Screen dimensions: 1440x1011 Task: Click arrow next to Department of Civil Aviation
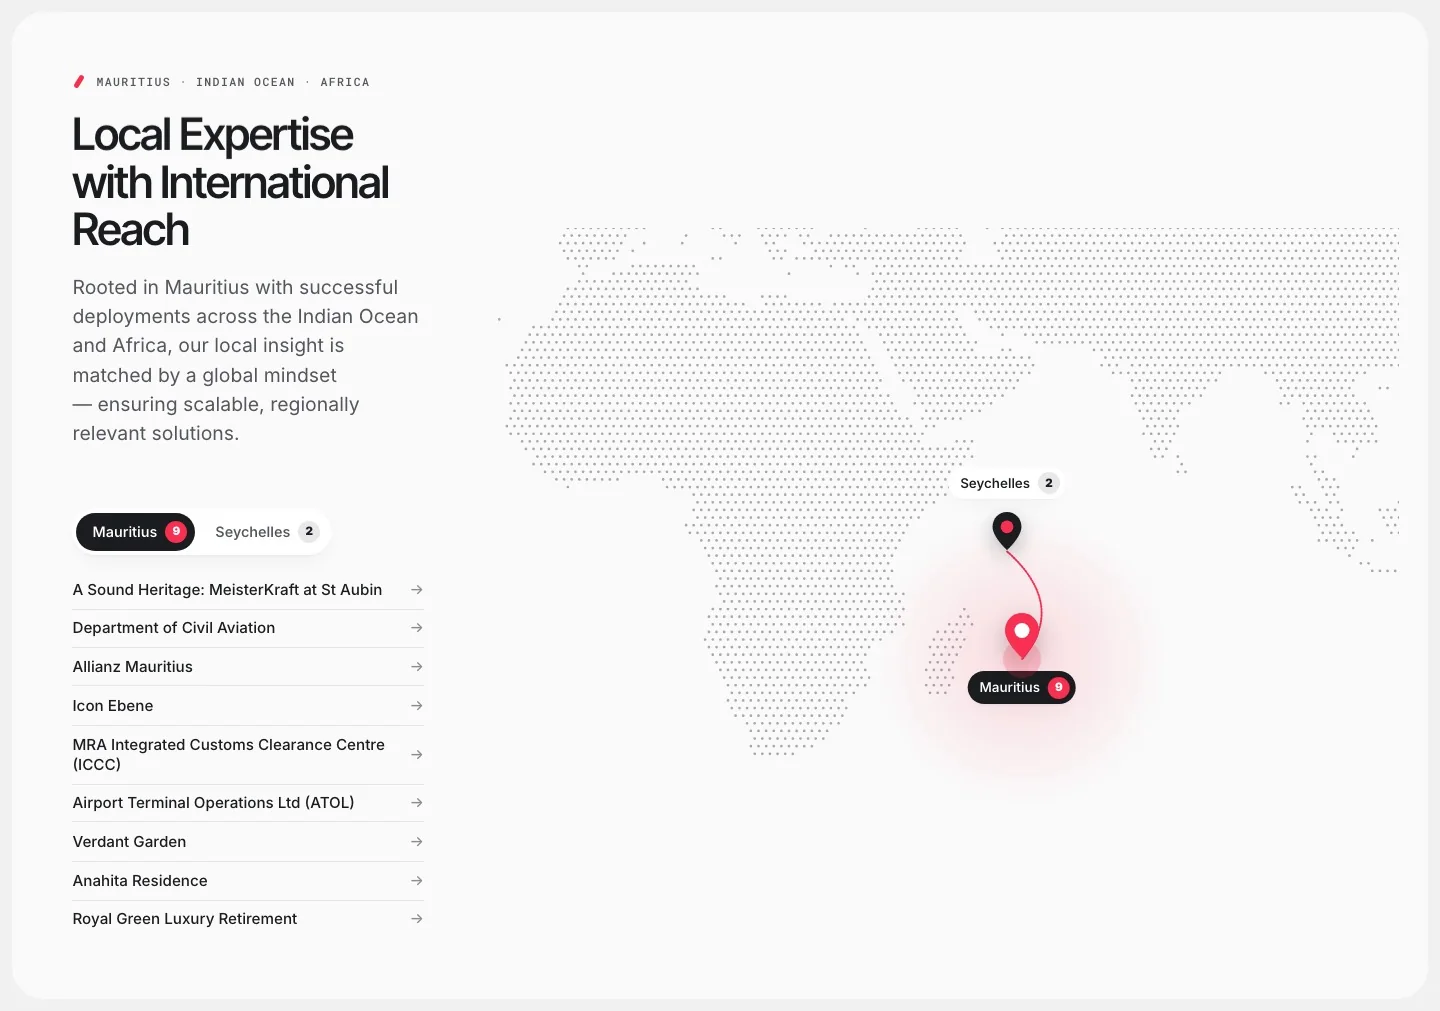coord(417,628)
